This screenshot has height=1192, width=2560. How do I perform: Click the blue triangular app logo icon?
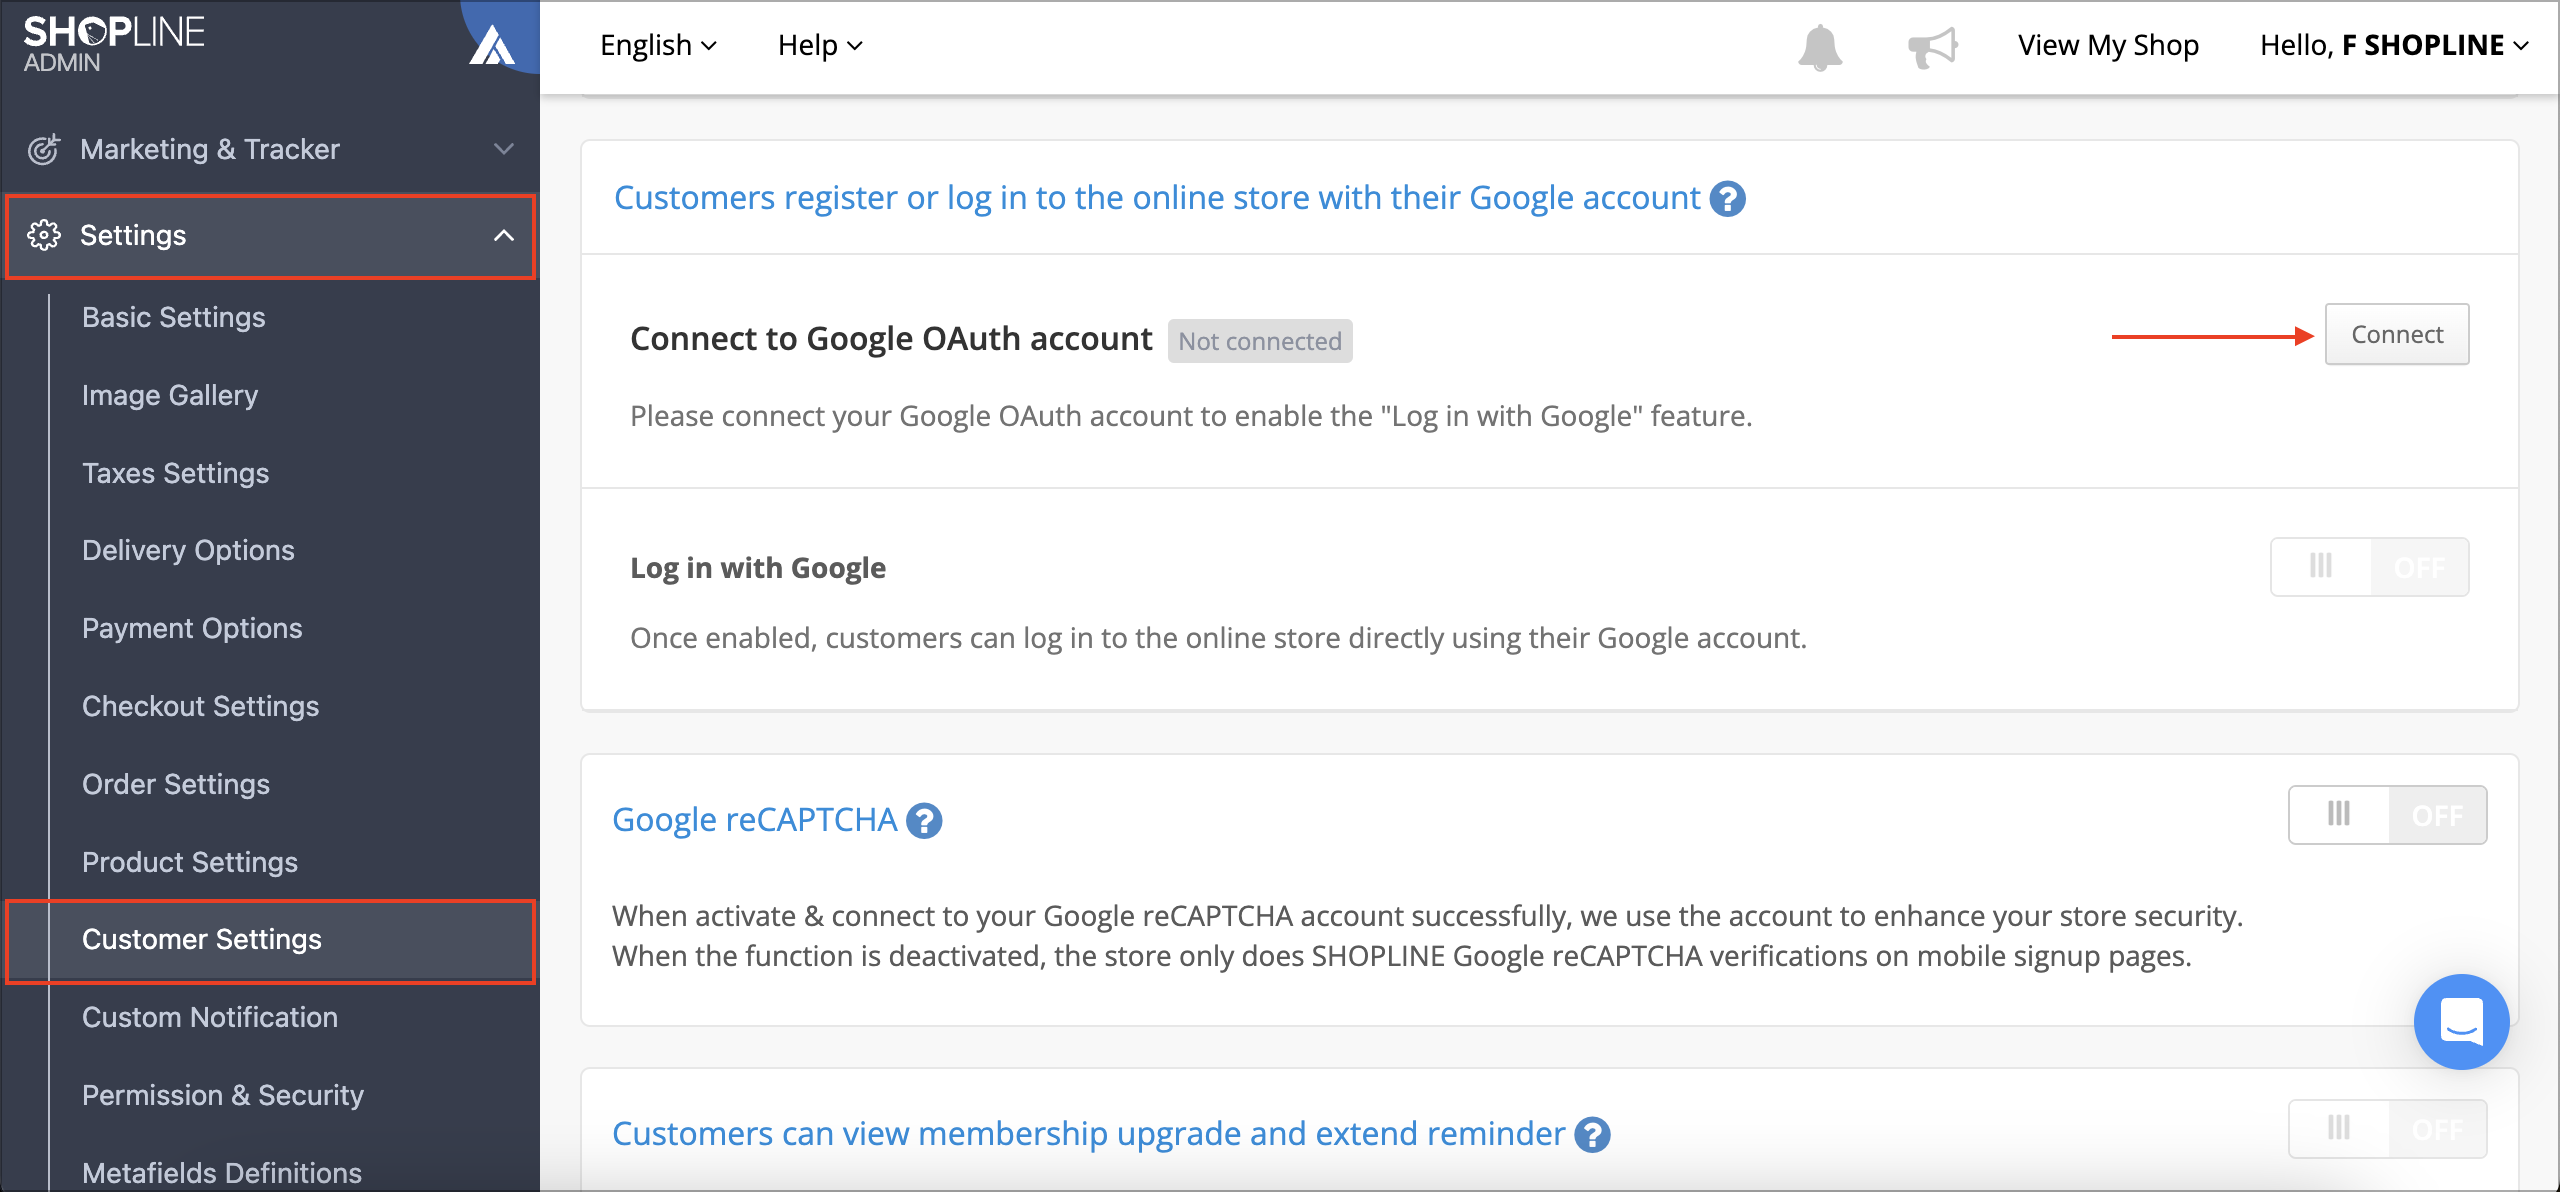pos(491,46)
